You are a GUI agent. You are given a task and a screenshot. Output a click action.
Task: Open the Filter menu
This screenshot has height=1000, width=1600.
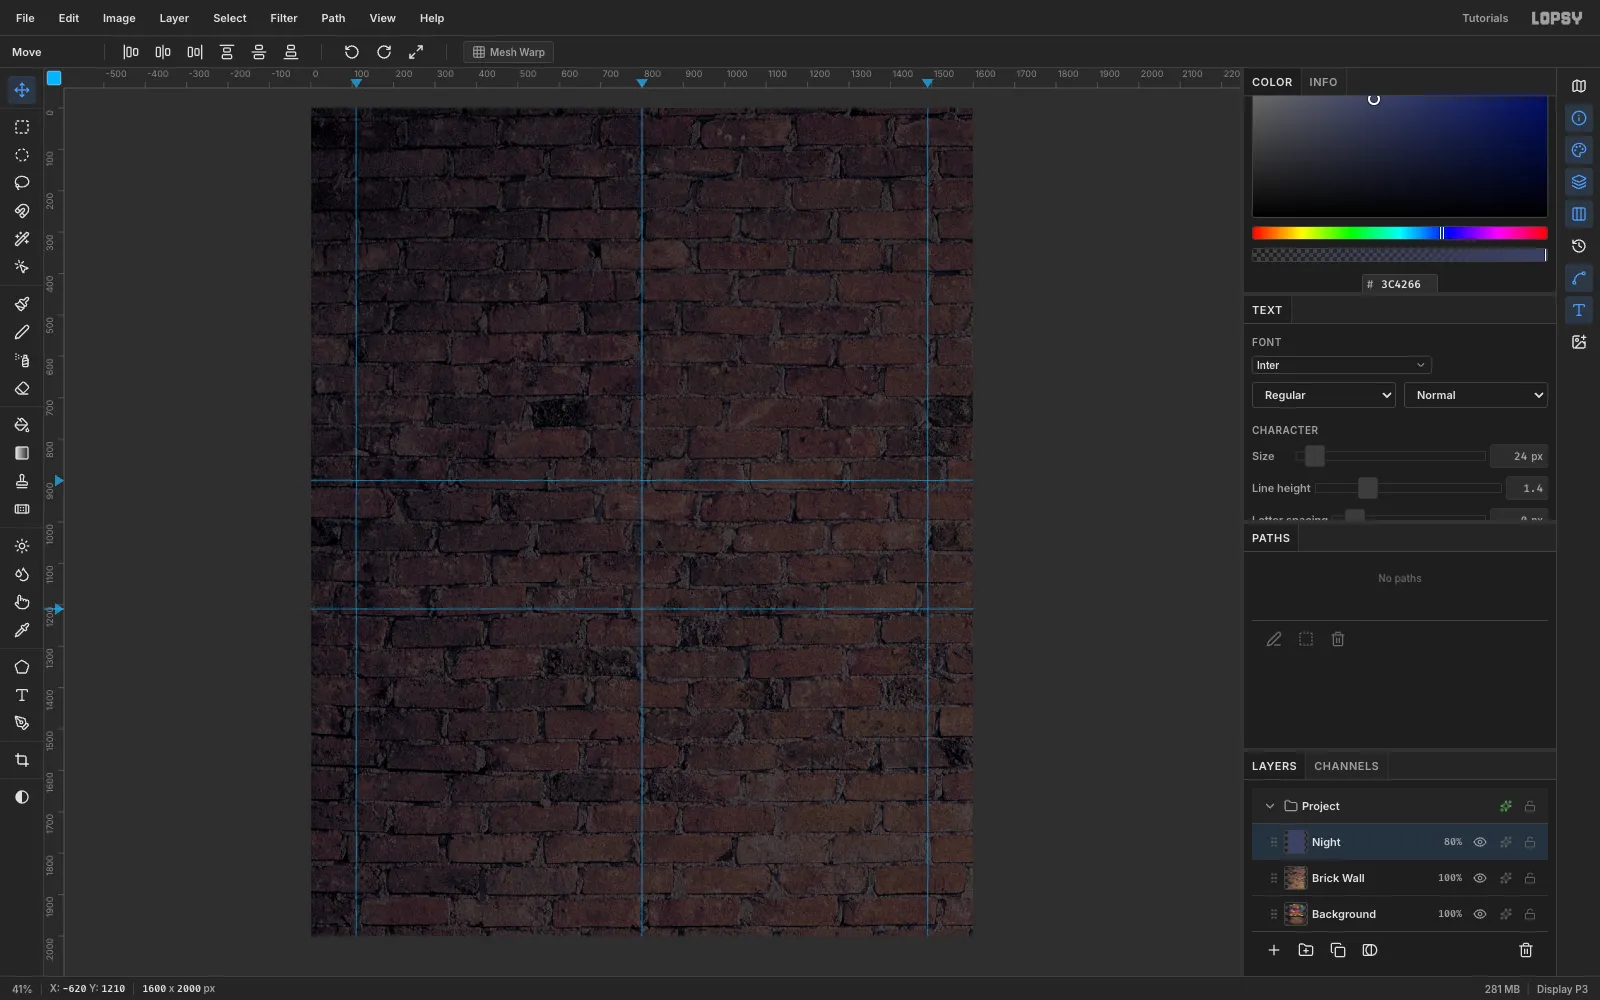(284, 18)
